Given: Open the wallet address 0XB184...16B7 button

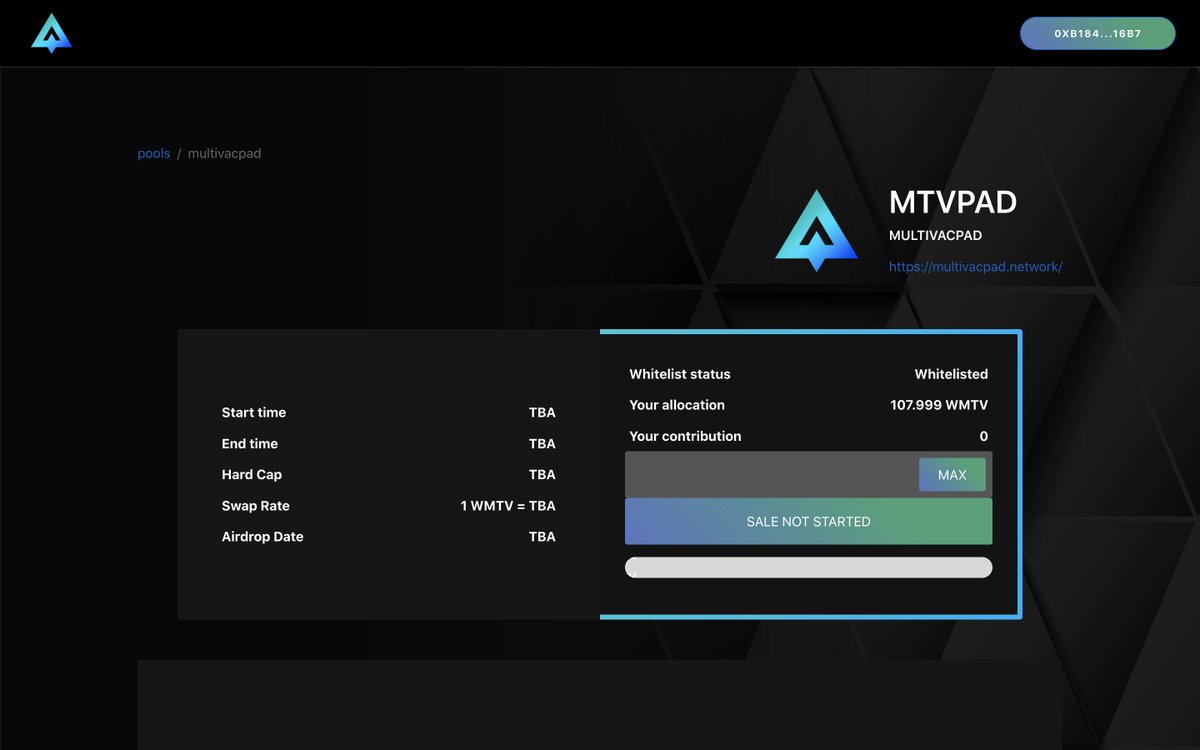Looking at the screenshot, I should click(1097, 33).
